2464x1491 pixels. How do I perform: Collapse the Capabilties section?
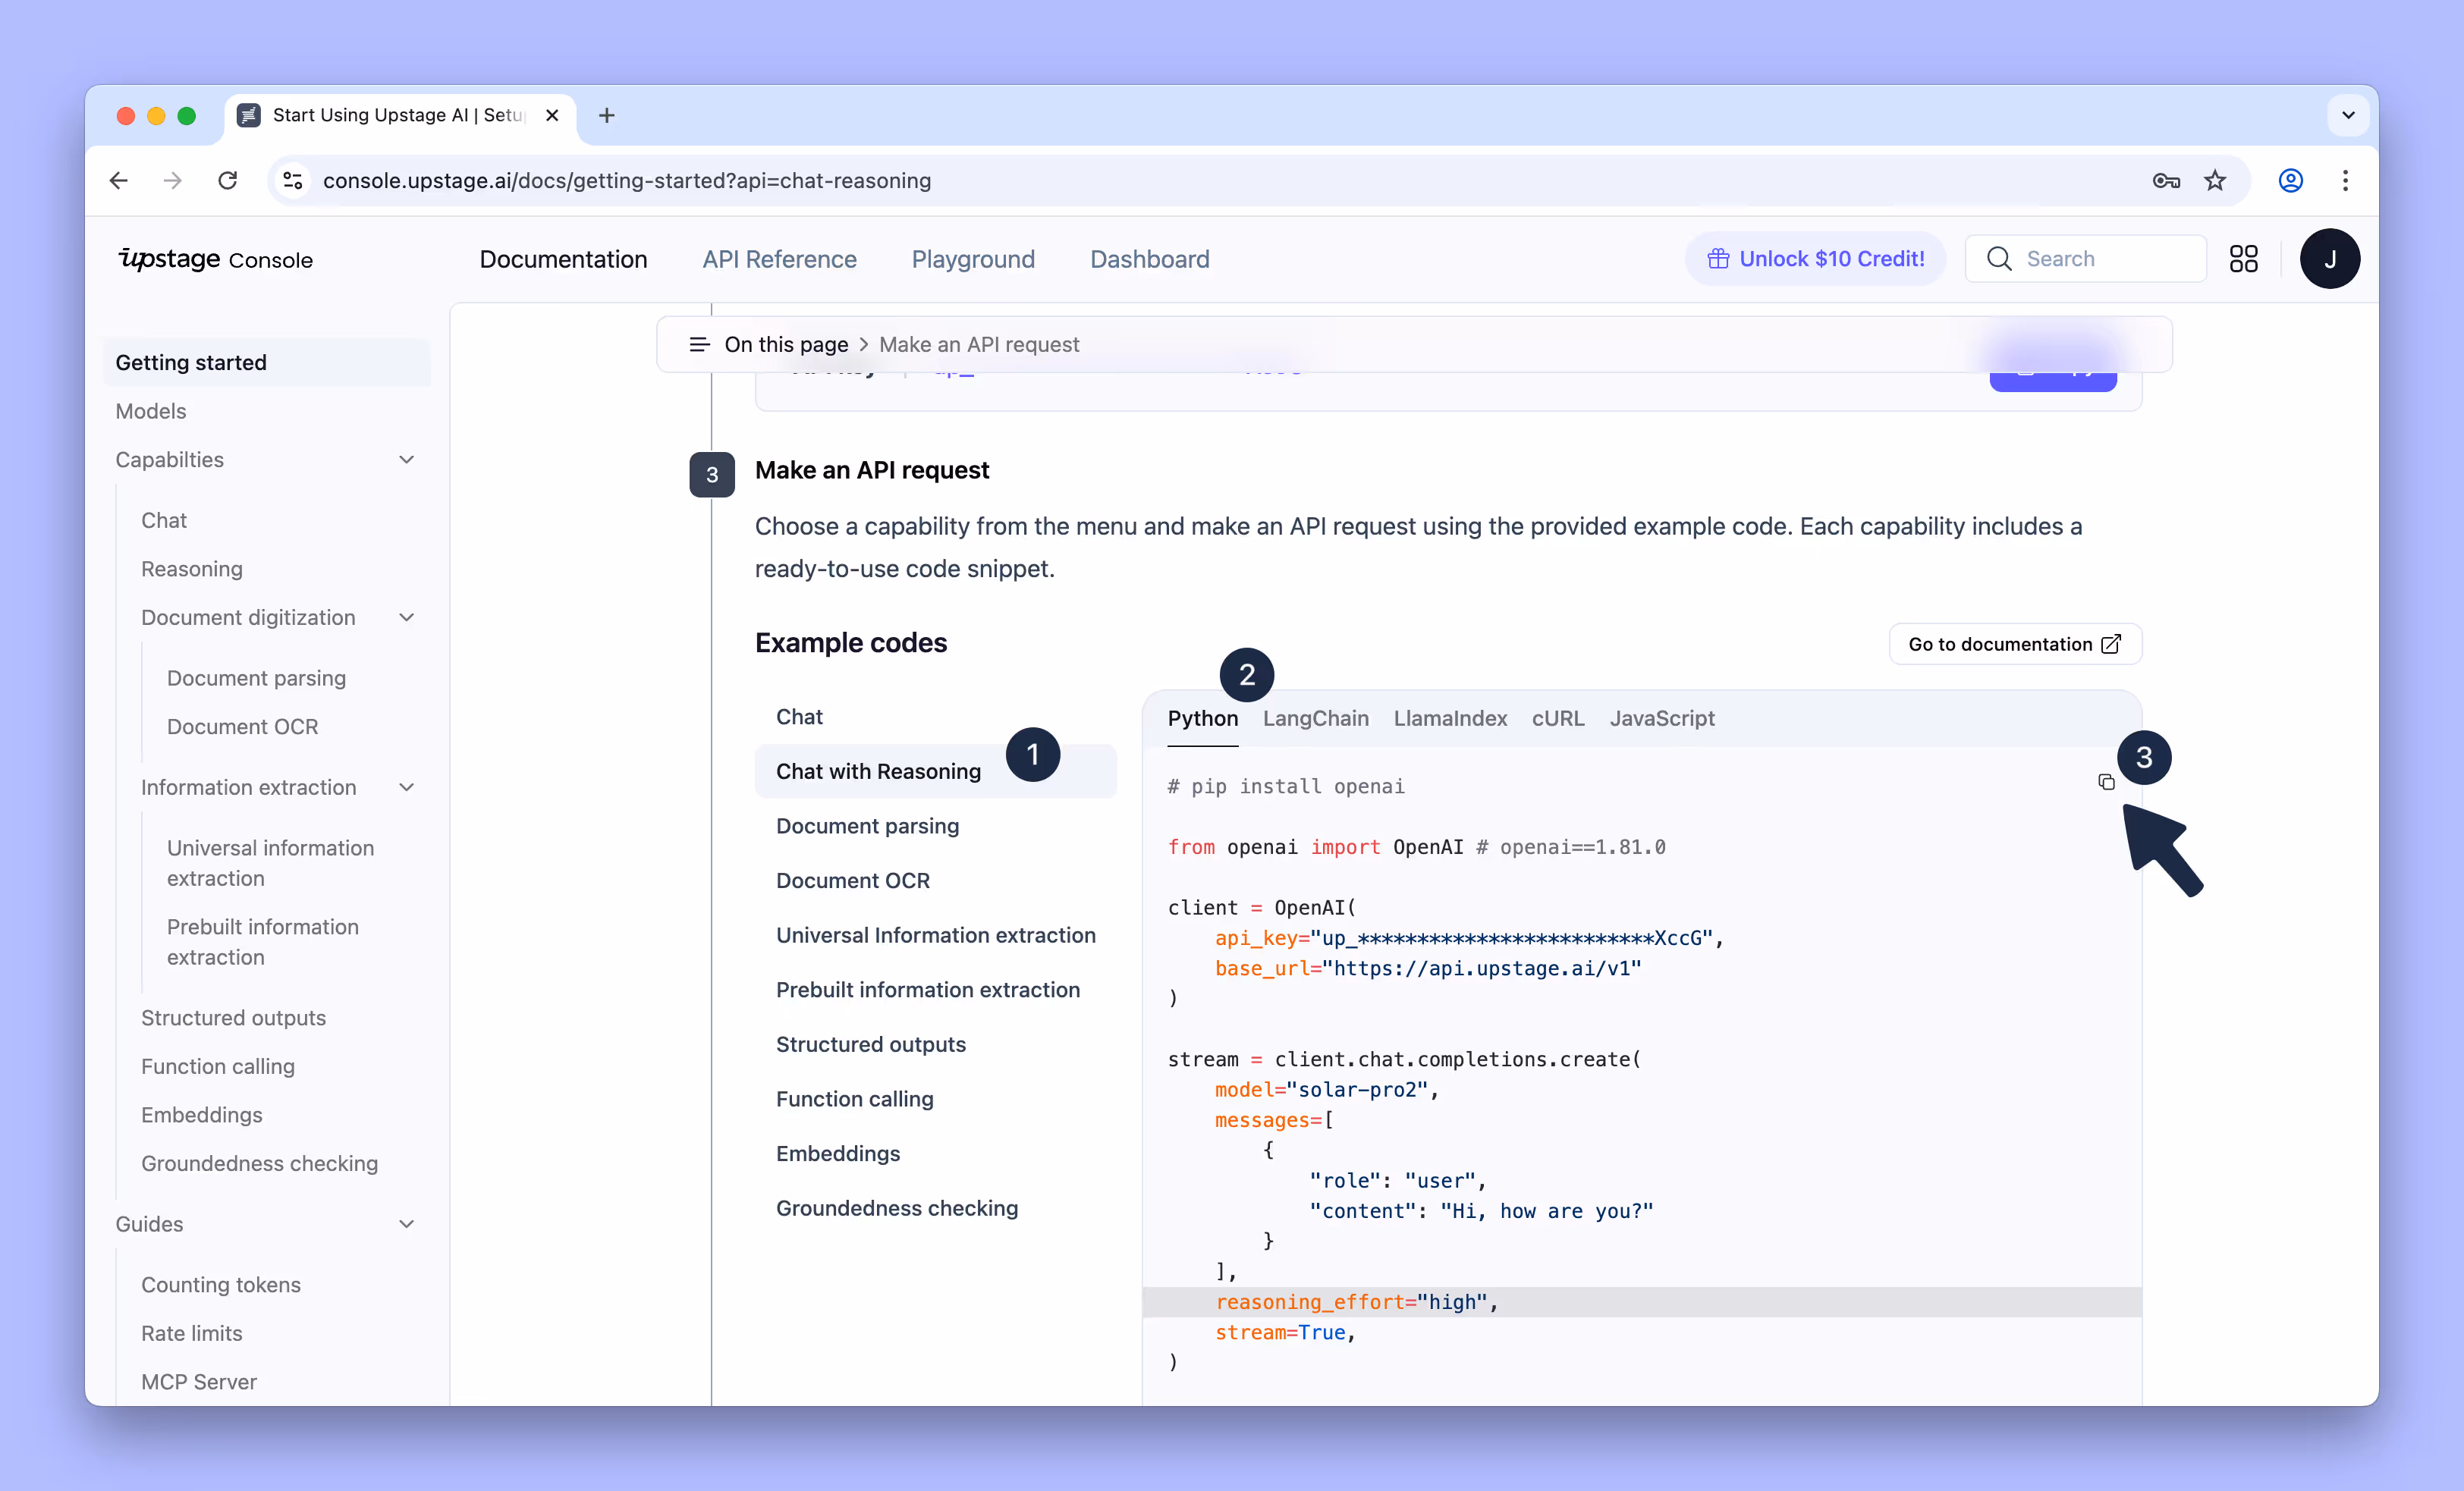pyautogui.click(x=406, y=460)
